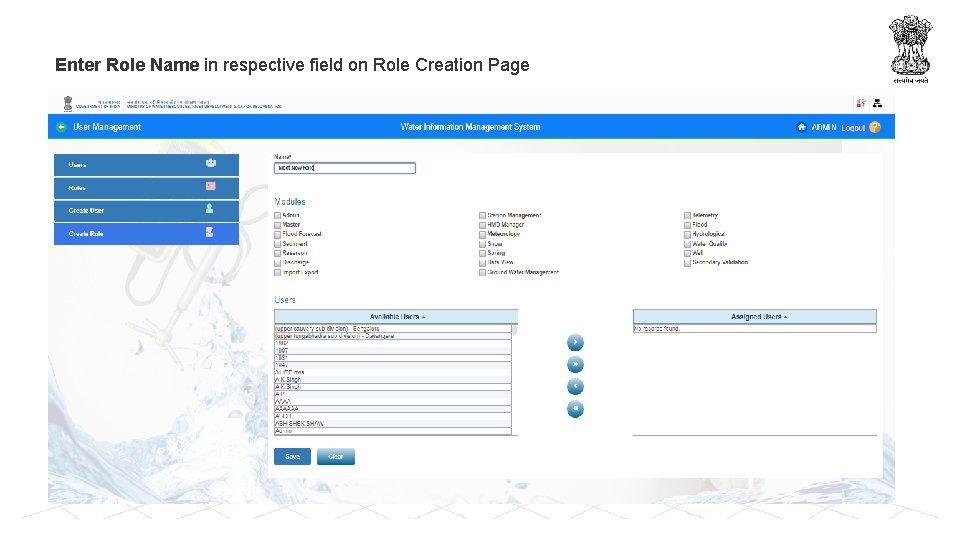Check the HMO Manager module
Image resolution: width=960 pixels, height=540 pixels.
482,225
